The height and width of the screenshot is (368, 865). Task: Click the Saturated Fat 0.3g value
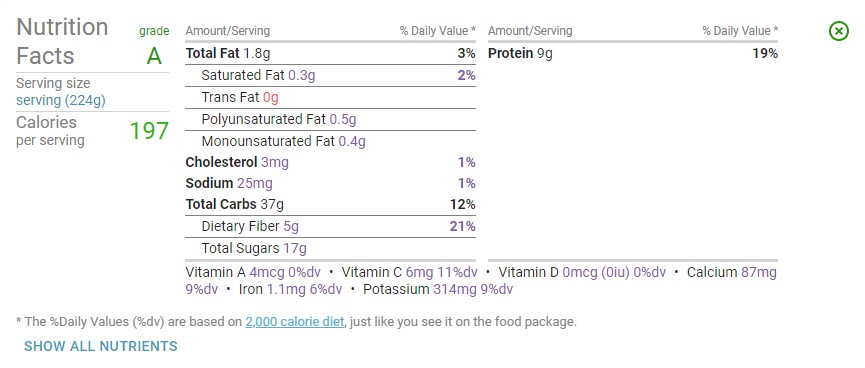302,75
